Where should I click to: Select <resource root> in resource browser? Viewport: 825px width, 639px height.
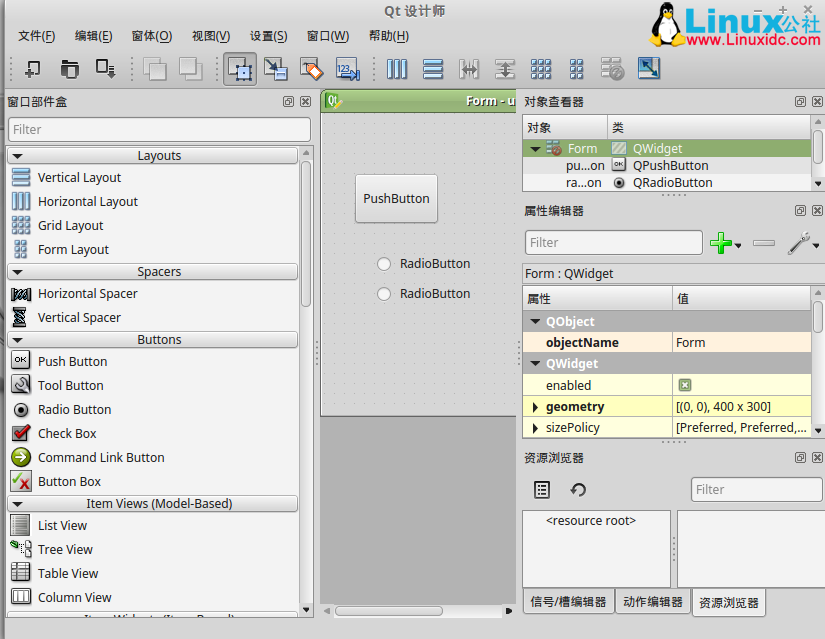point(591,521)
